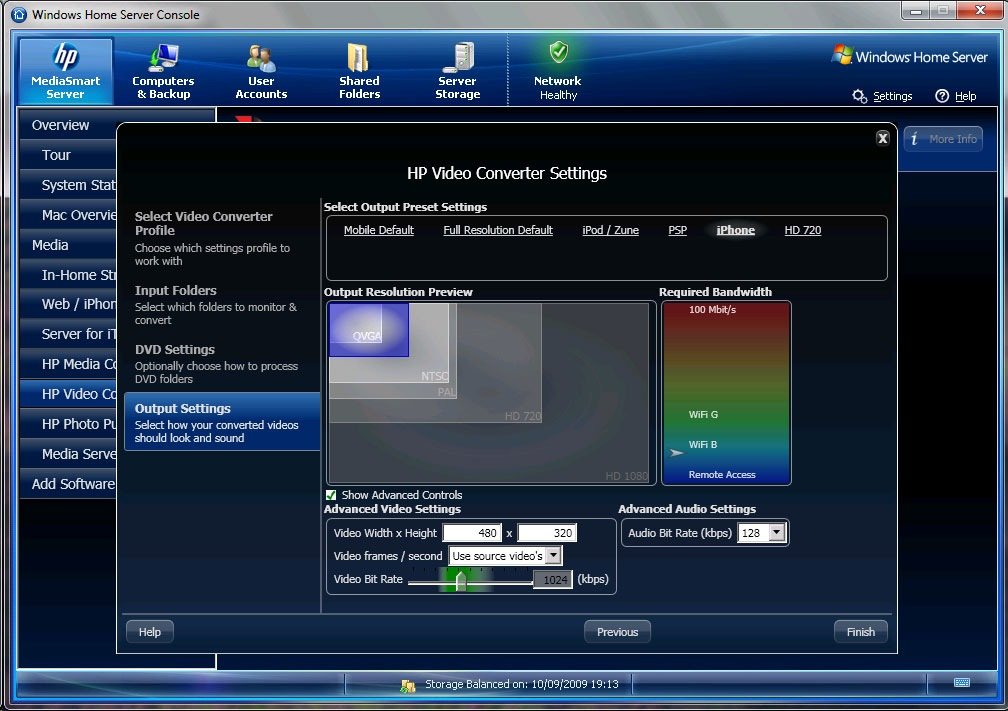Click the Video Bit Rate slider handle
The image size is (1008, 711).
[x=460, y=580]
